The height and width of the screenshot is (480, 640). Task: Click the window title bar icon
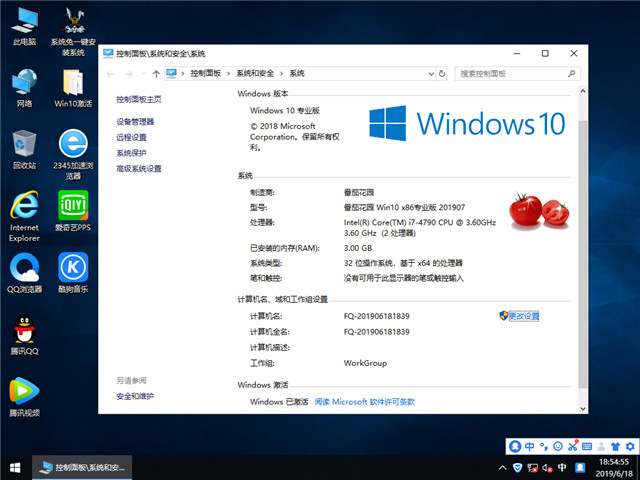click(108, 53)
